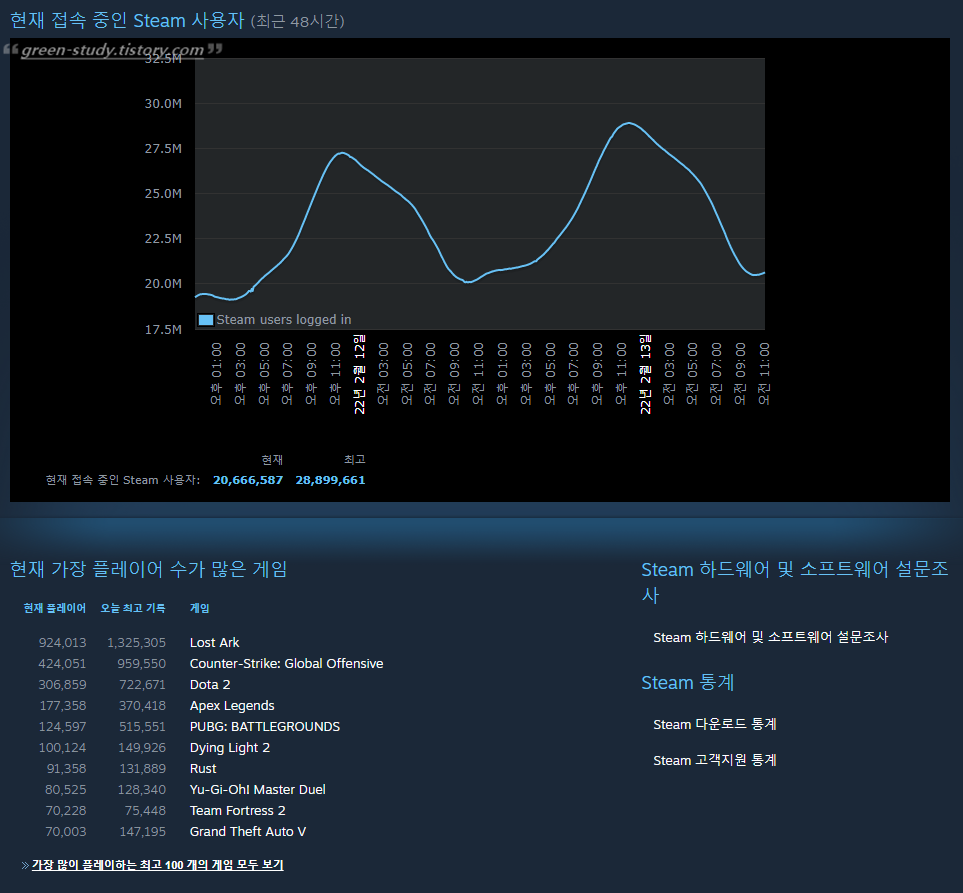Click CS:GO peak value 959,550
The image size is (963, 893).
click(x=142, y=663)
